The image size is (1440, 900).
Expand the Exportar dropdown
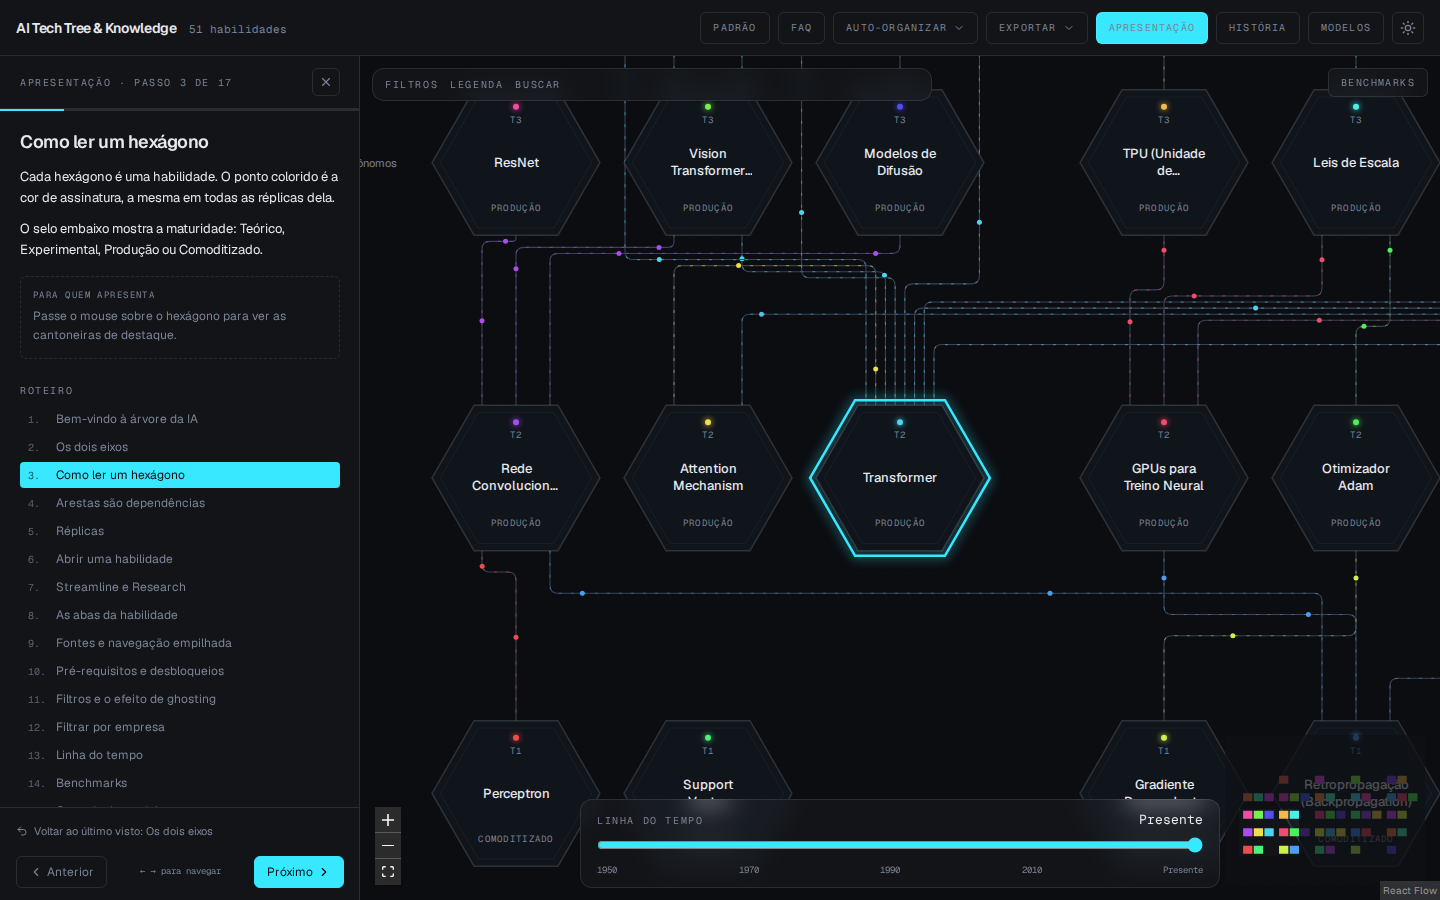1037,28
